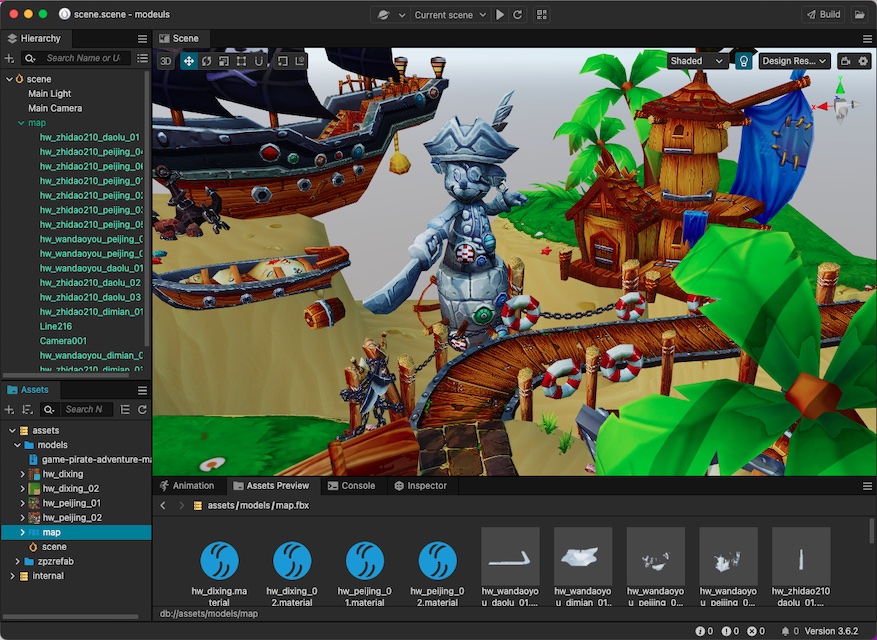Play the current scene preview
This screenshot has height=640, width=877.
coord(500,15)
